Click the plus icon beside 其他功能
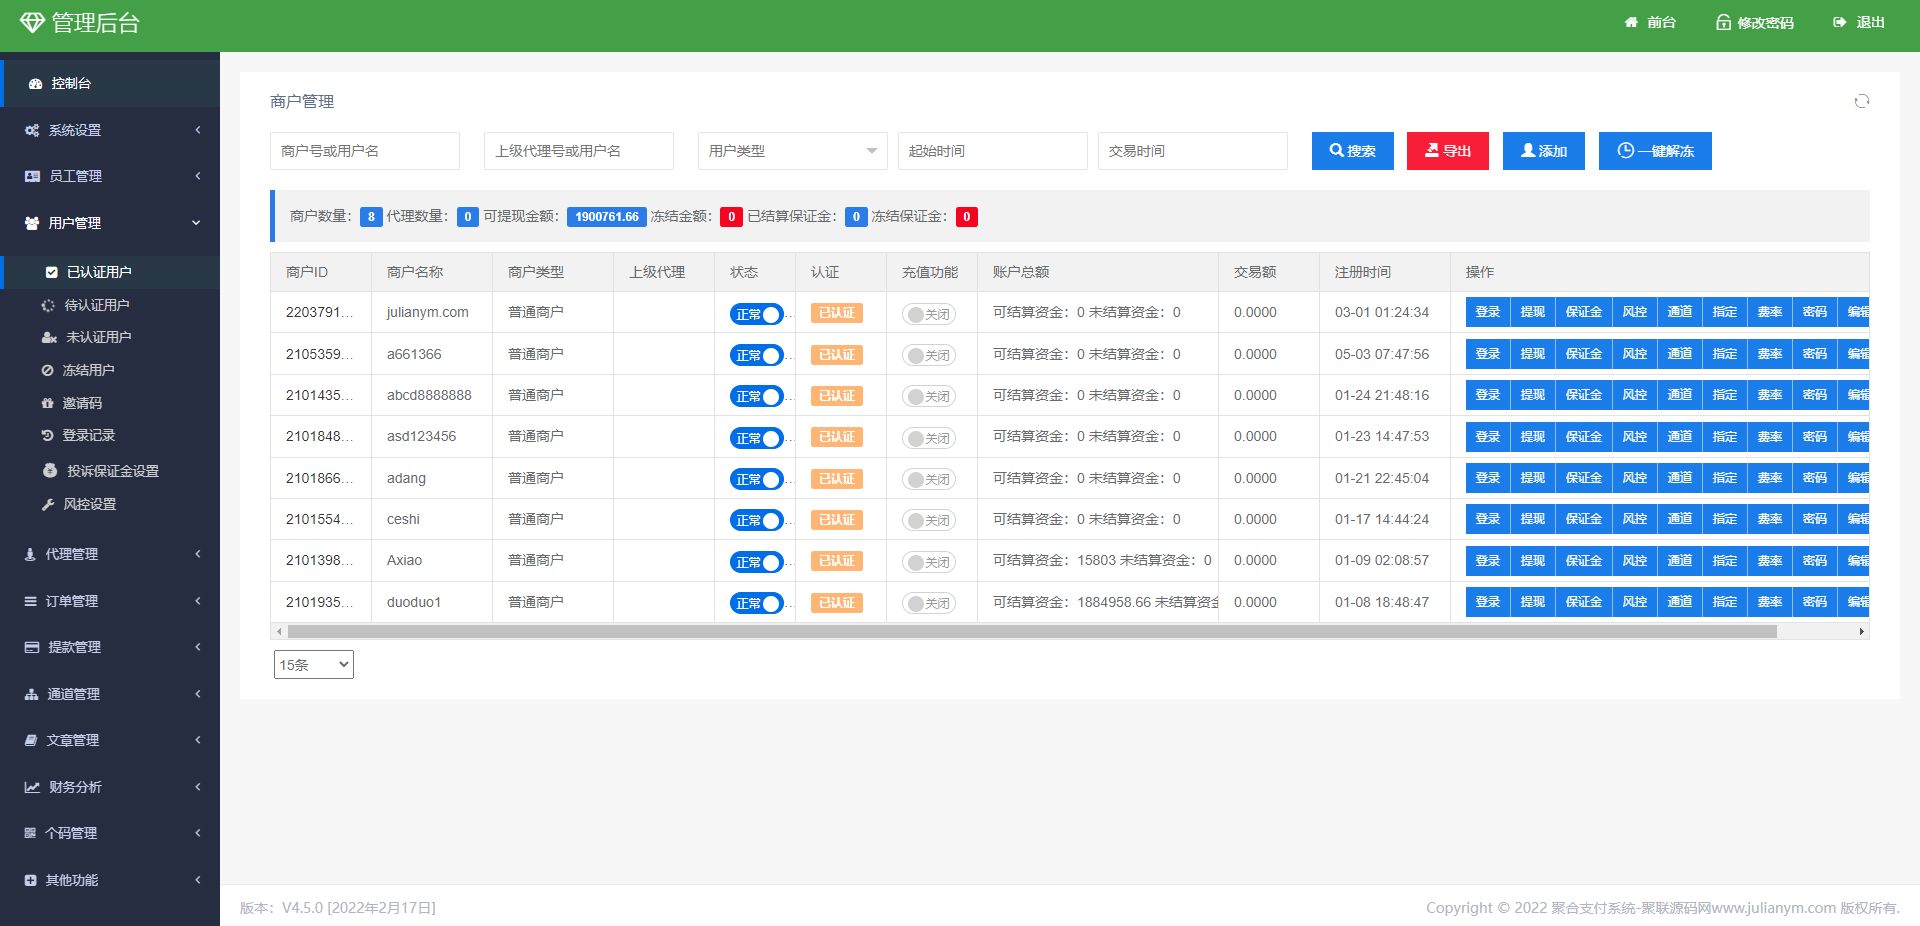Image resolution: width=1920 pixels, height=926 pixels. [x=30, y=880]
